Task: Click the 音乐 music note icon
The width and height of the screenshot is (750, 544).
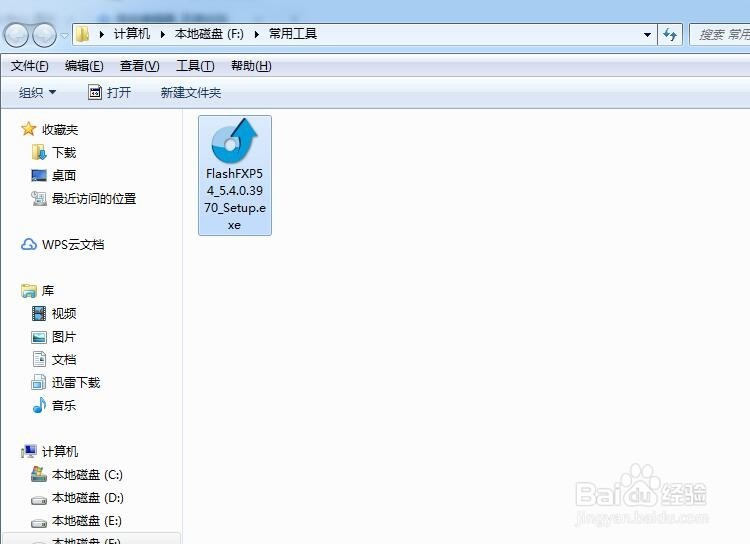Action: pyautogui.click(x=39, y=405)
